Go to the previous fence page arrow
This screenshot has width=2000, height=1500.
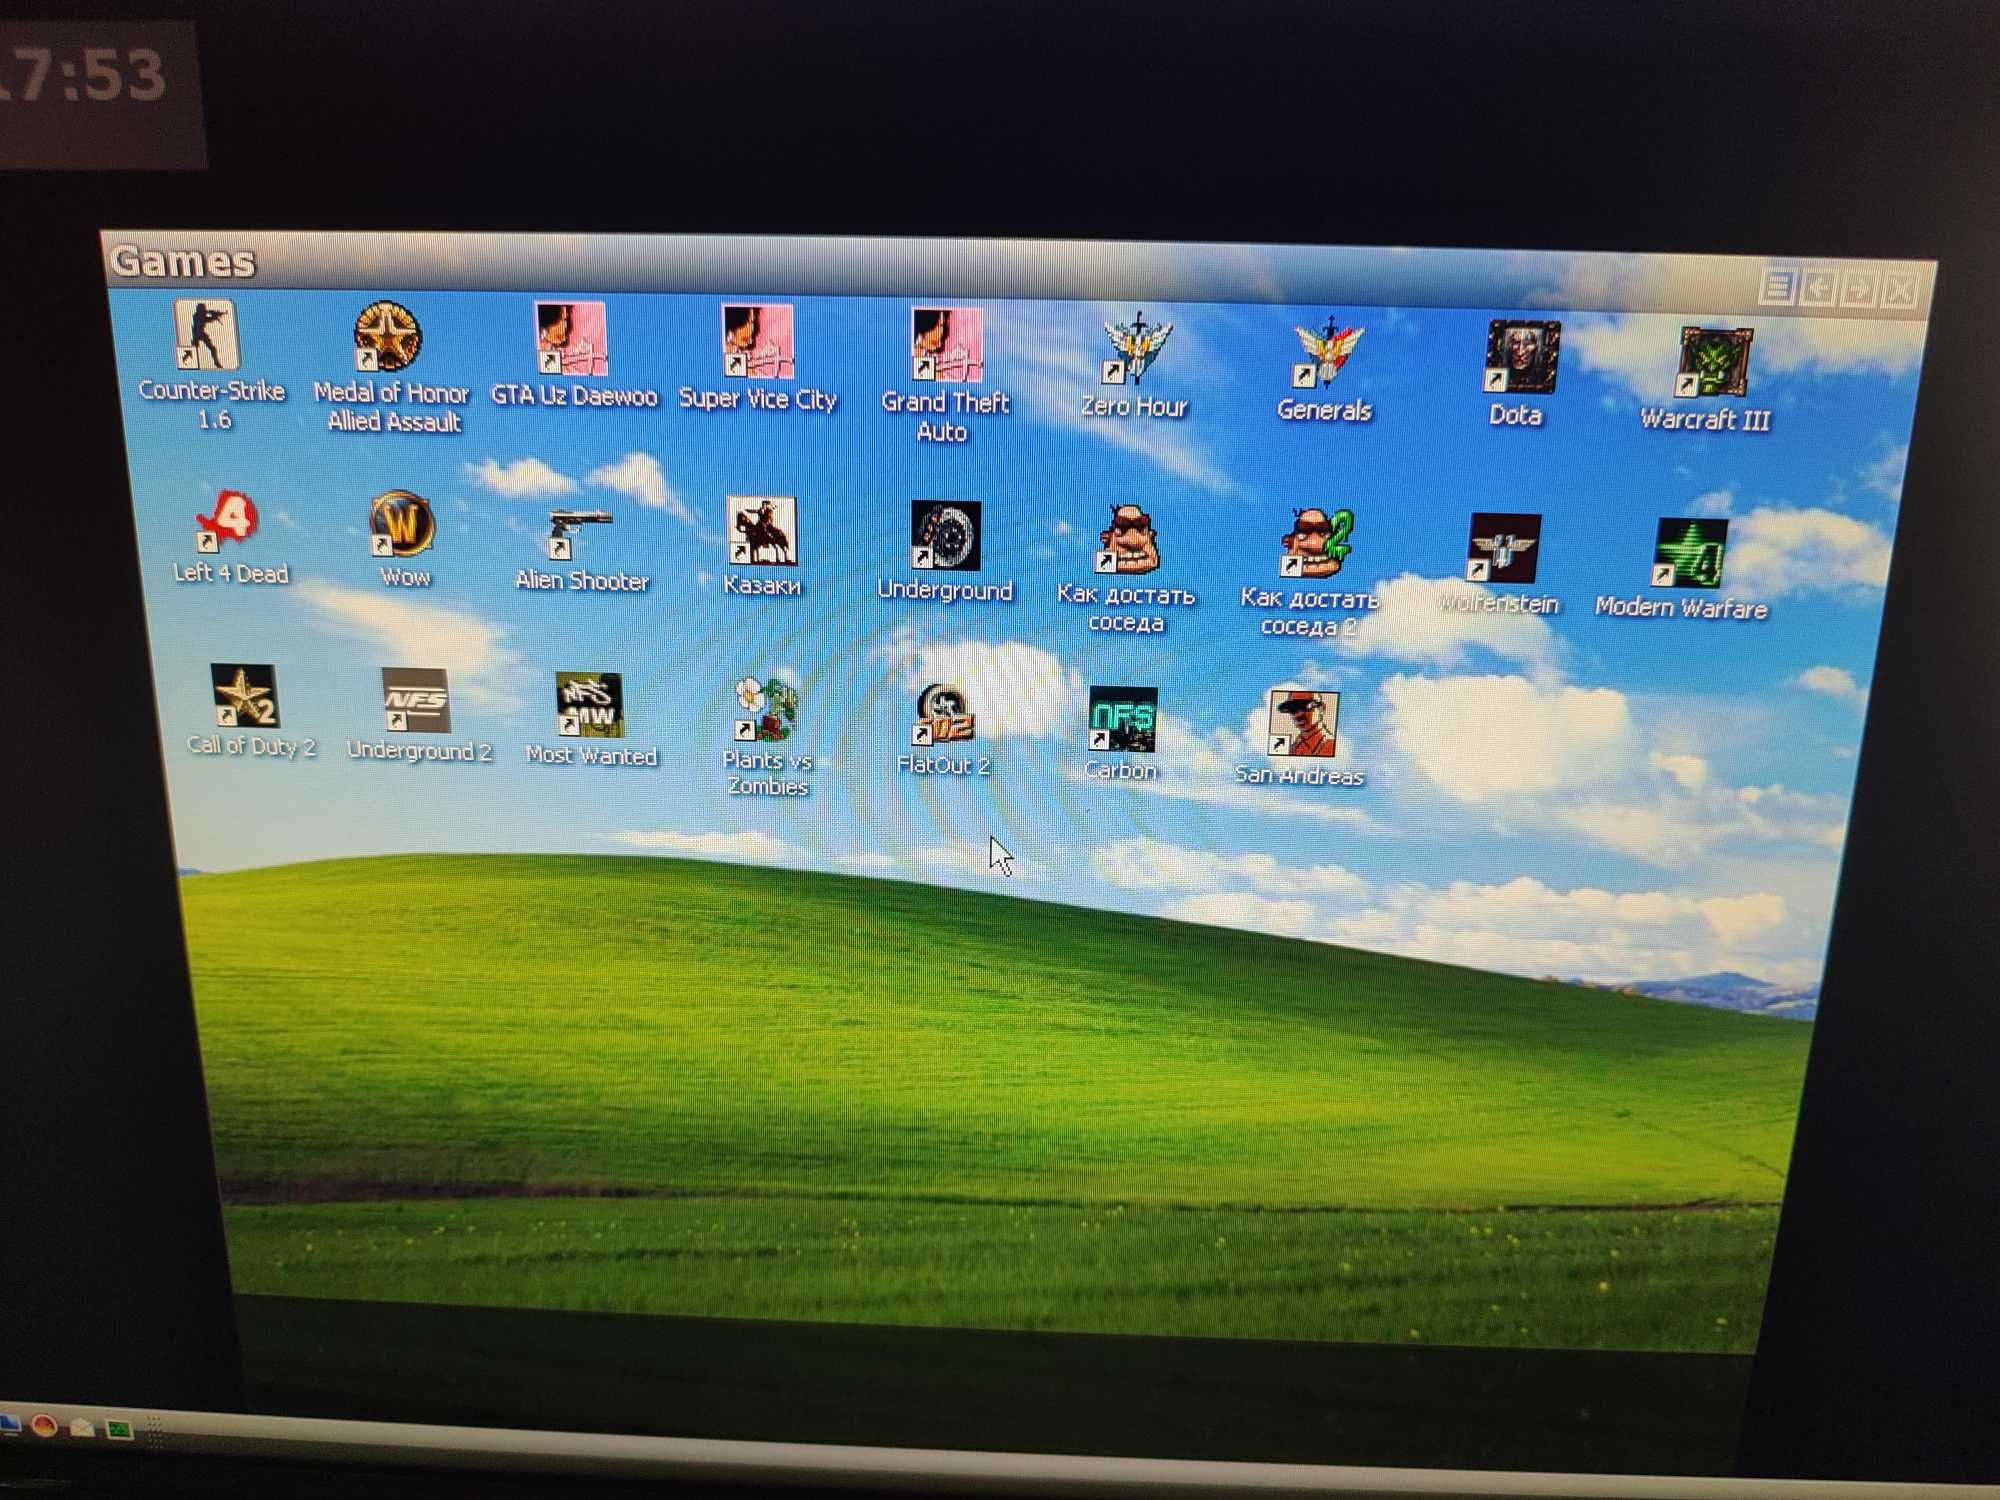pyautogui.click(x=1819, y=290)
